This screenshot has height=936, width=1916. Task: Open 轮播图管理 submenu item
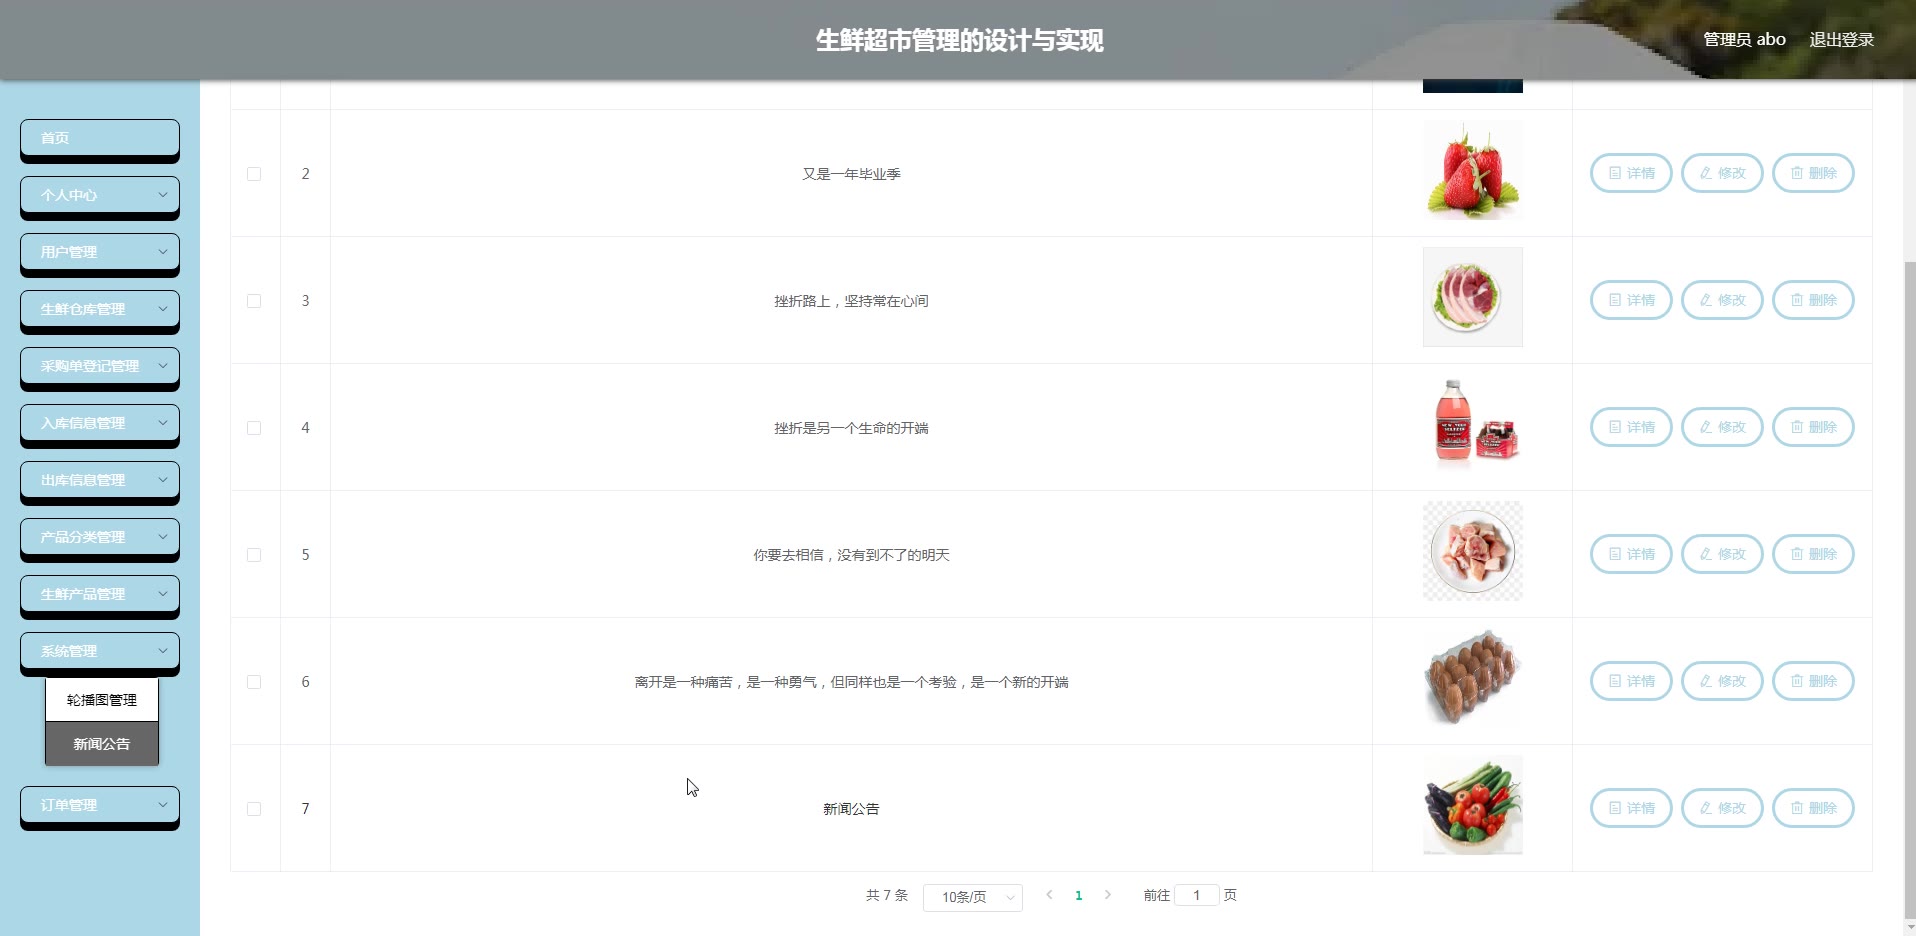click(x=102, y=700)
